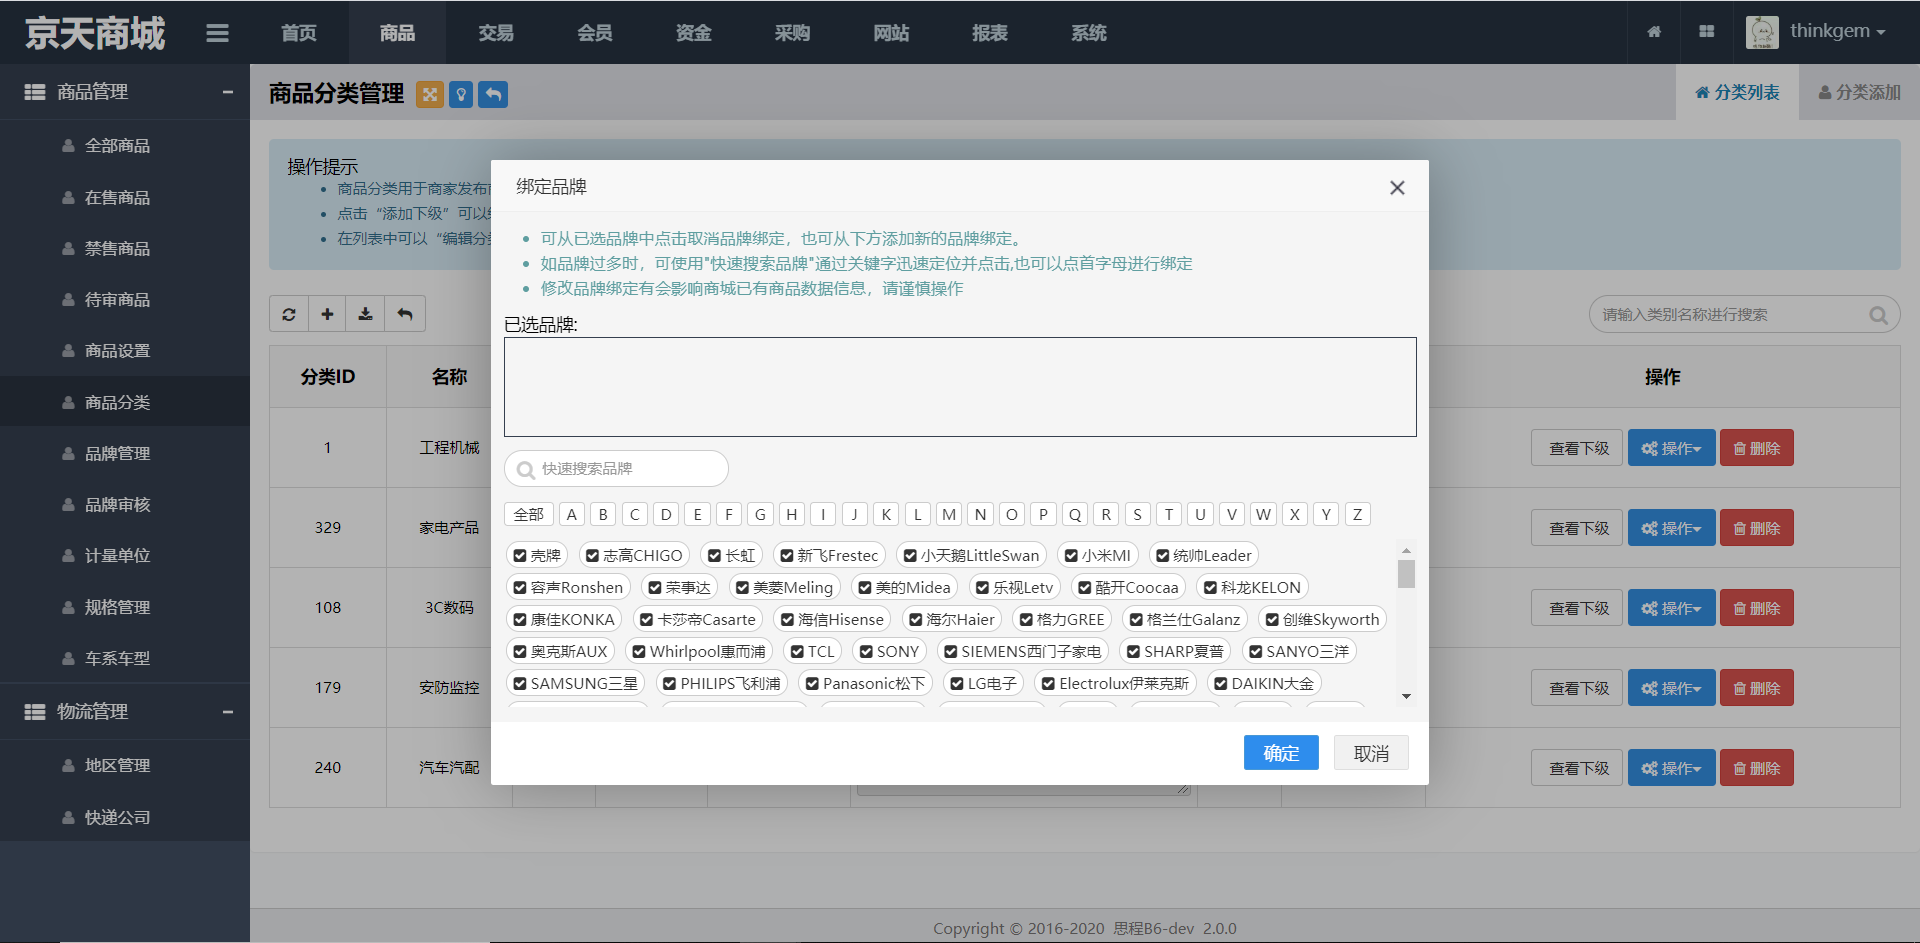Click the search magnifier in category search
Screen dimensions: 1920x943
tap(1878, 315)
